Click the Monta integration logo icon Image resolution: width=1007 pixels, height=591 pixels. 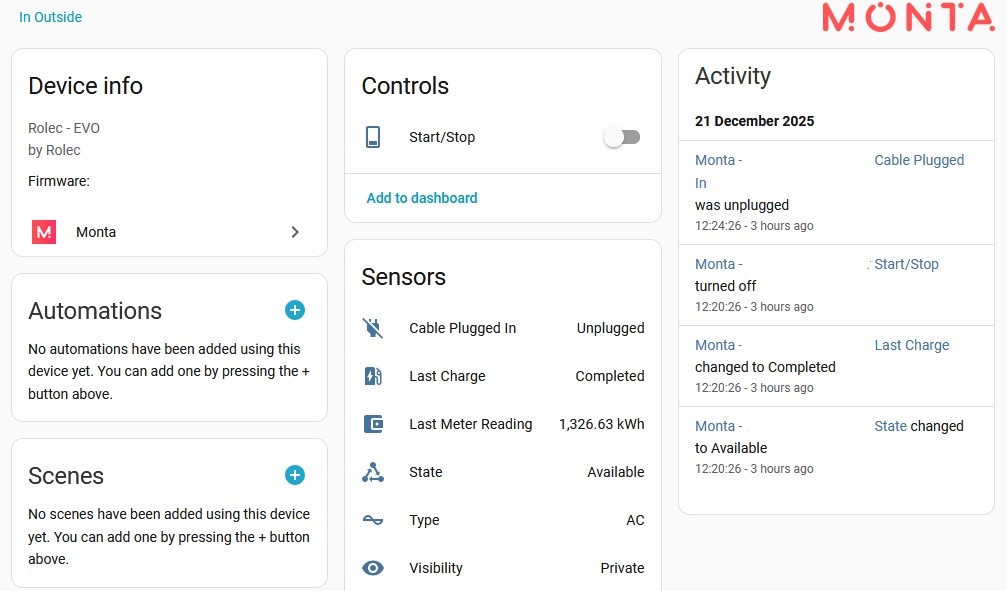point(43,231)
